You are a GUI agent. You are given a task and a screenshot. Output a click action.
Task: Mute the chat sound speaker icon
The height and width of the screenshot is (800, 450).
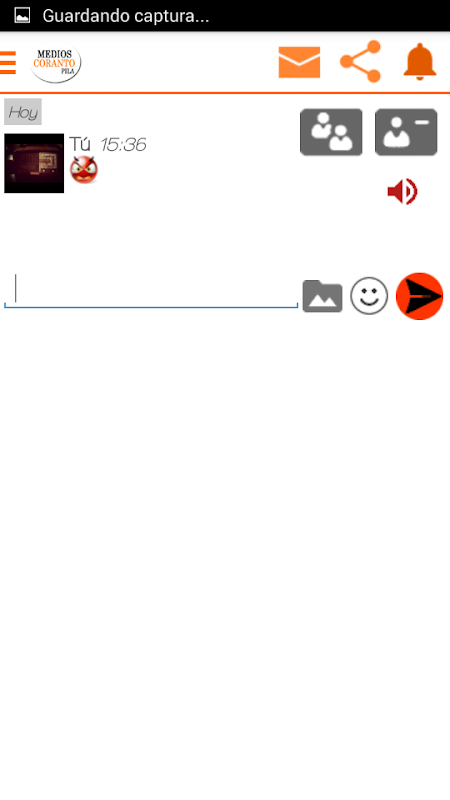(403, 192)
